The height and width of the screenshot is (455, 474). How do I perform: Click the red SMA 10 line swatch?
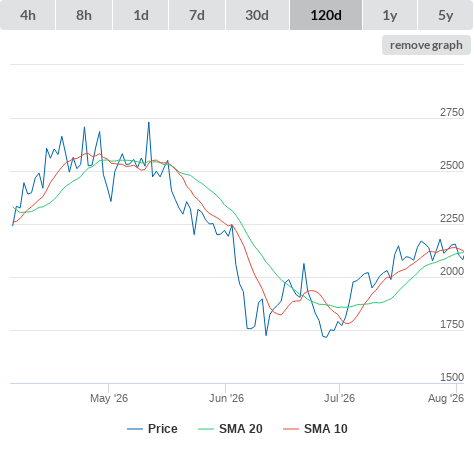click(x=291, y=429)
